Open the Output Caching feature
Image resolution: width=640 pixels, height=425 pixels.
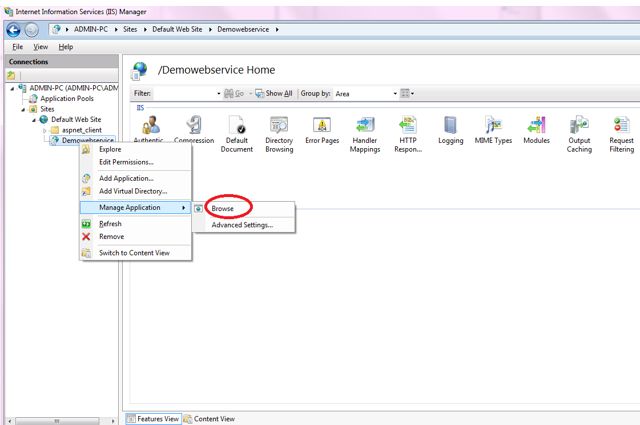[x=579, y=134]
